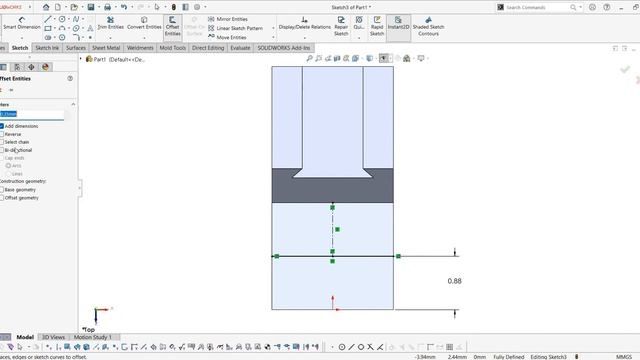Open the Smart Dimension dropdown arrow
Image resolution: width=640 pixels, height=360 pixels.
(x=22, y=38)
